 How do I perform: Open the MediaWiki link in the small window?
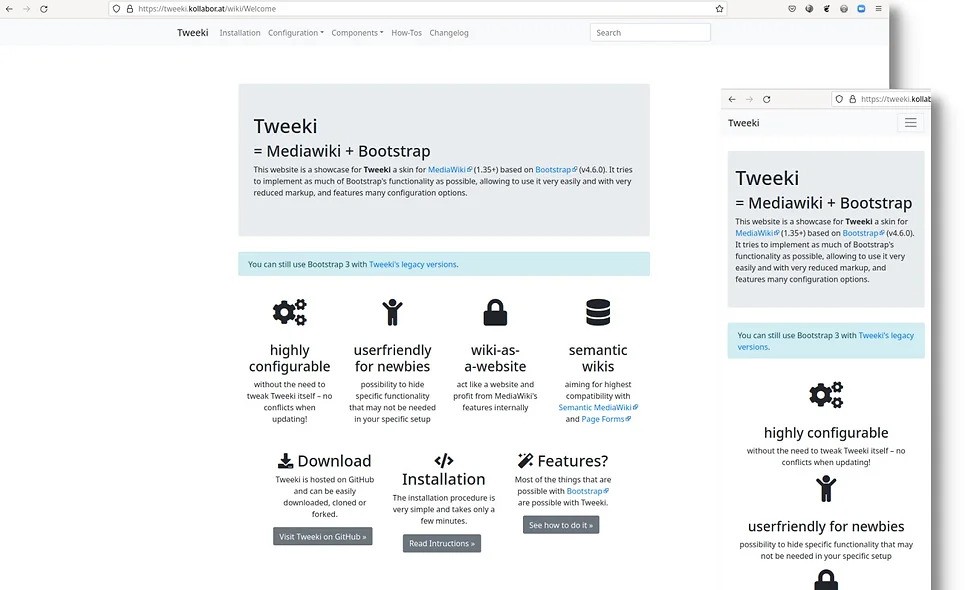tap(758, 233)
